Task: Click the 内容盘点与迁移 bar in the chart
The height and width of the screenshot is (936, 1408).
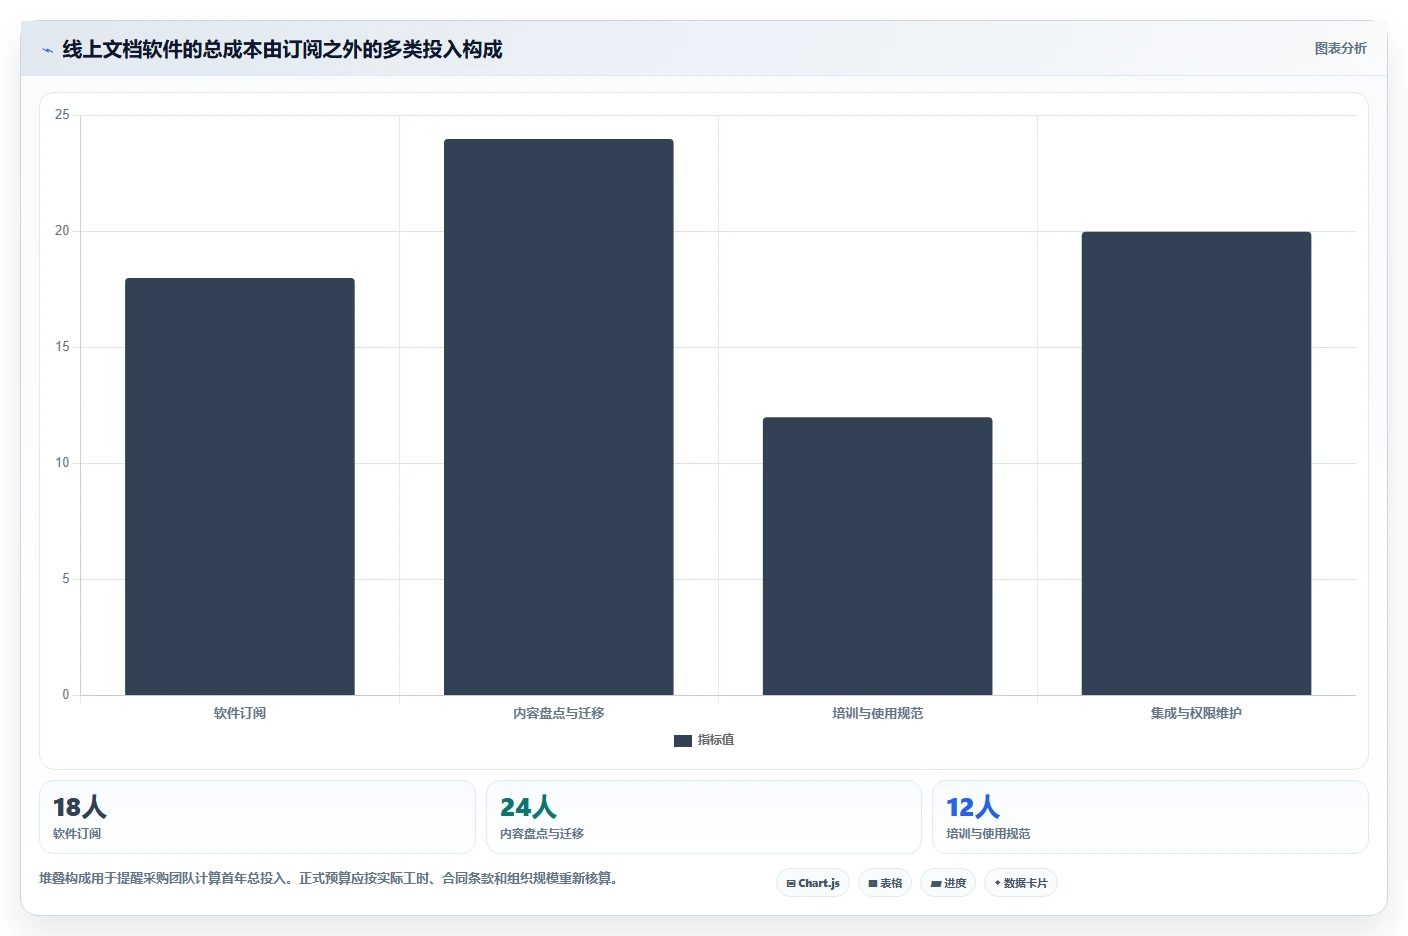Action: coord(559,417)
